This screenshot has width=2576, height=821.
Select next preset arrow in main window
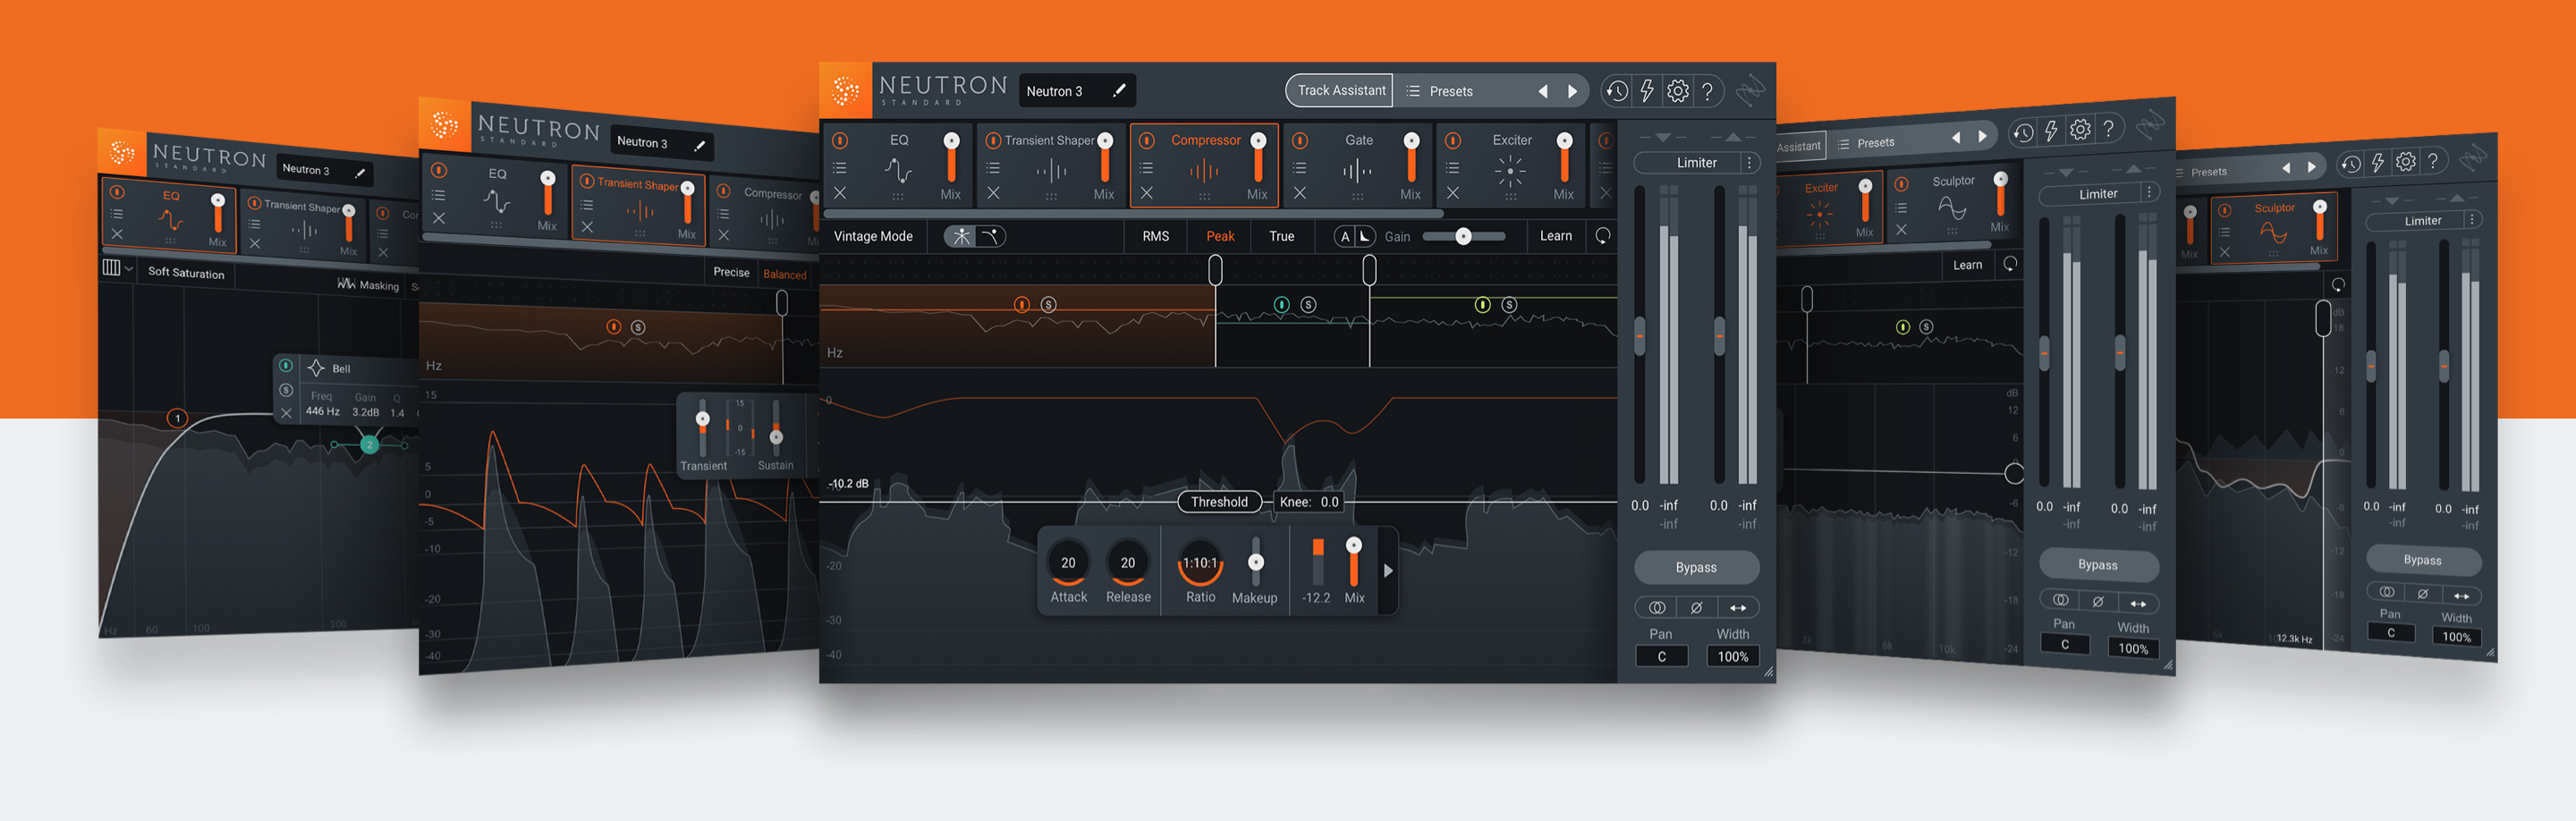point(1572,91)
